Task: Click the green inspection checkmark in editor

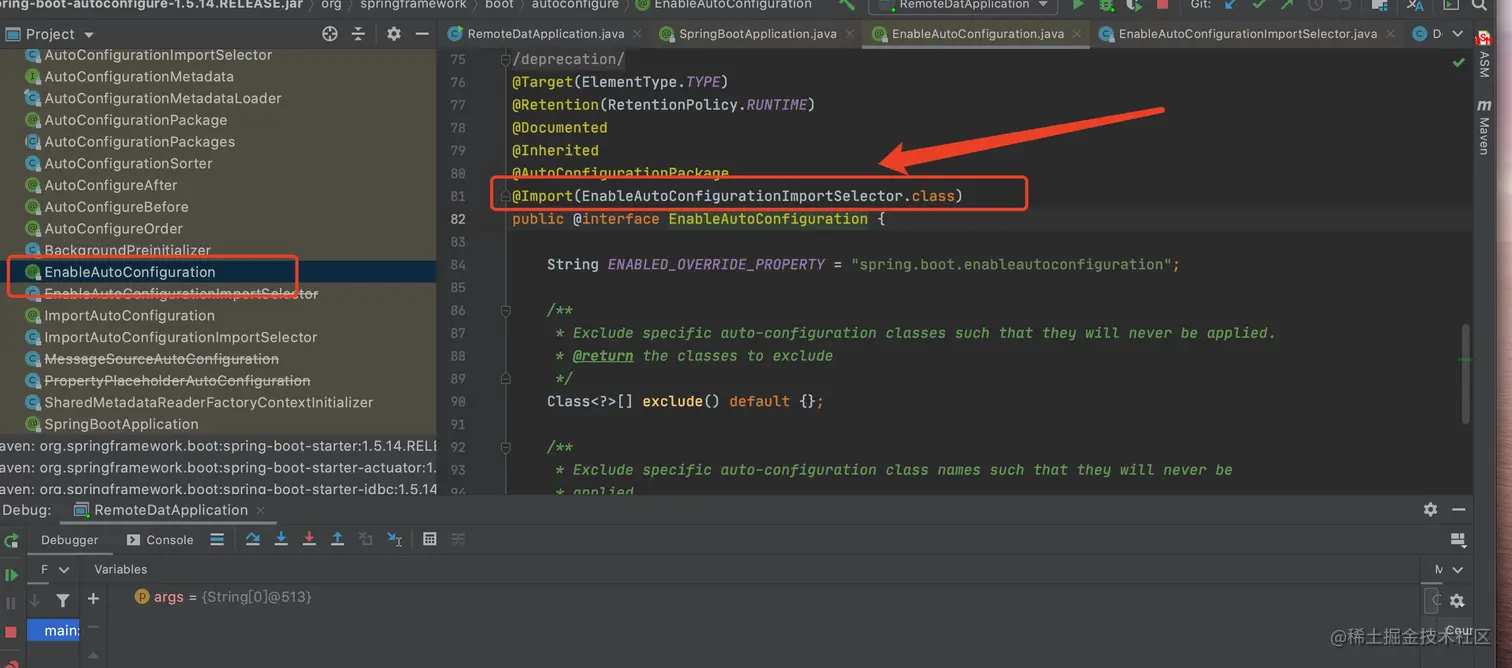Action: tap(1458, 62)
